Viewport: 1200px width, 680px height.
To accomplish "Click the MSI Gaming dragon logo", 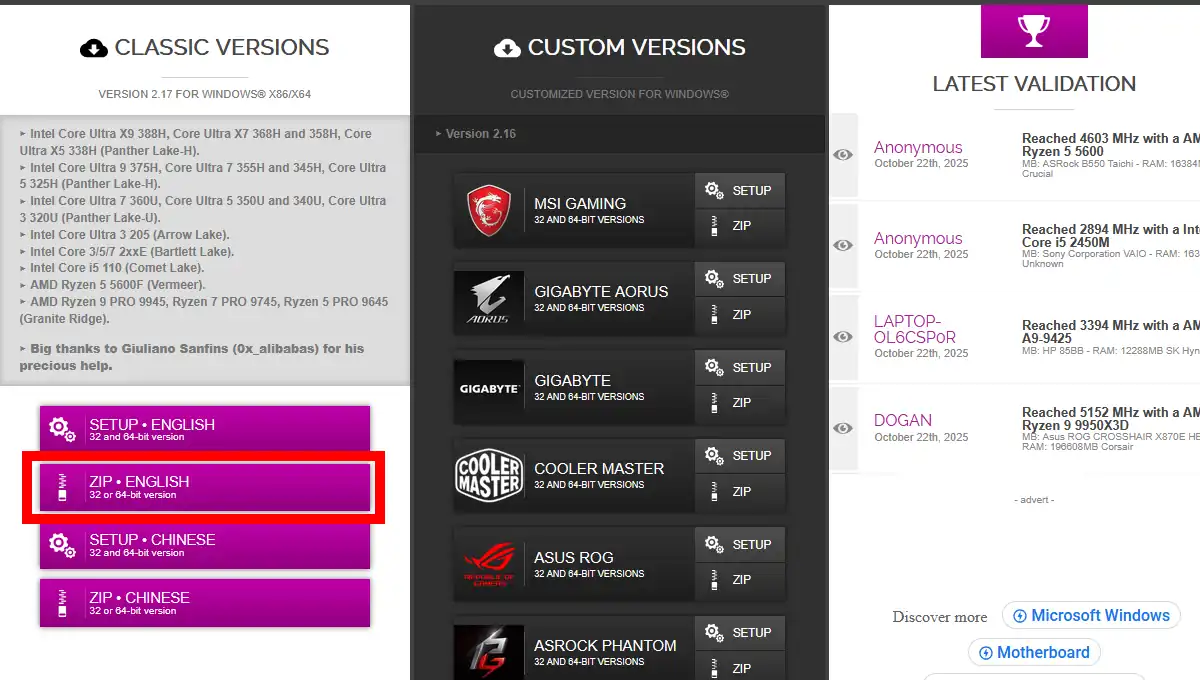I will pyautogui.click(x=489, y=211).
